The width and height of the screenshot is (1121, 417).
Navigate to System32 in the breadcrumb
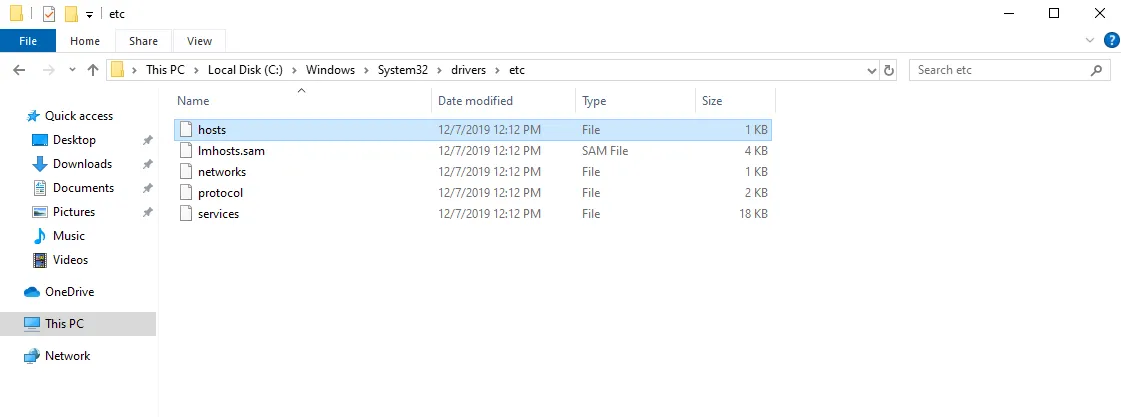403,70
